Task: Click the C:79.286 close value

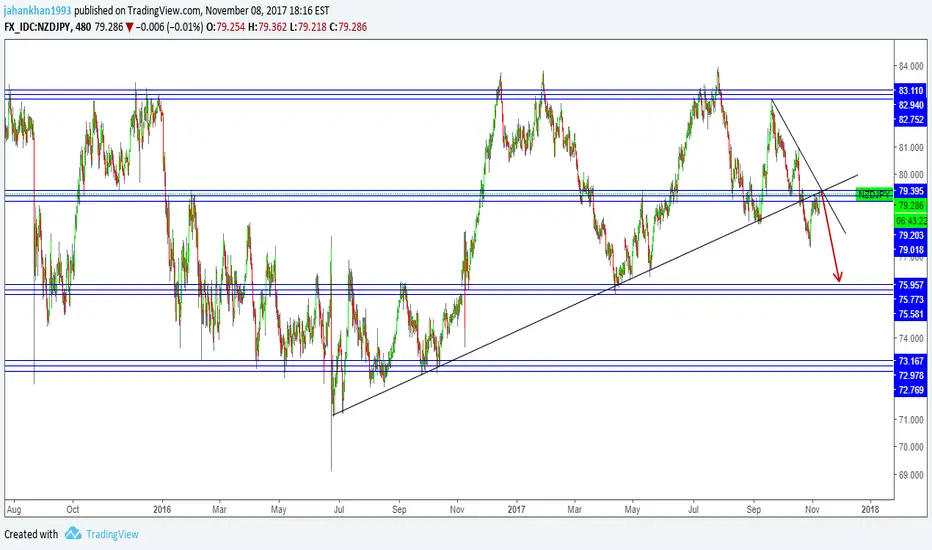Action: (x=348, y=27)
